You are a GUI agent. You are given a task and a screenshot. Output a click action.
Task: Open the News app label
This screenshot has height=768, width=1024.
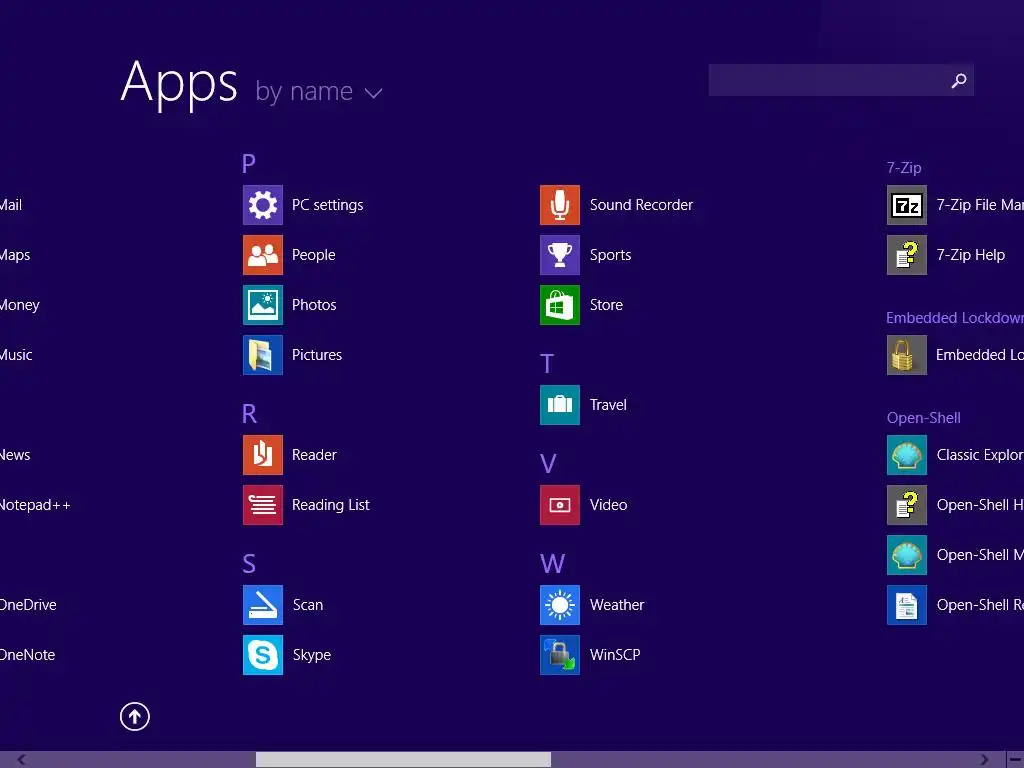pos(14,455)
